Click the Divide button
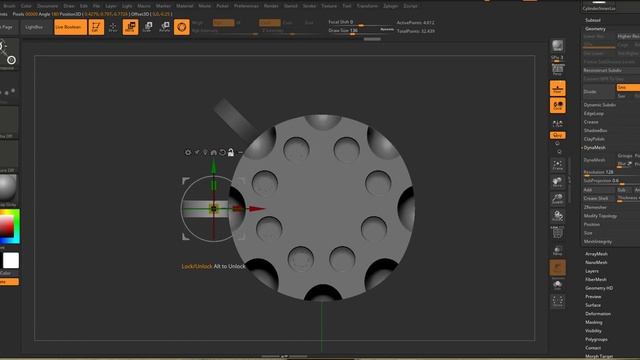Viewport: 640px width, 360px height. (x=599, y=92)
